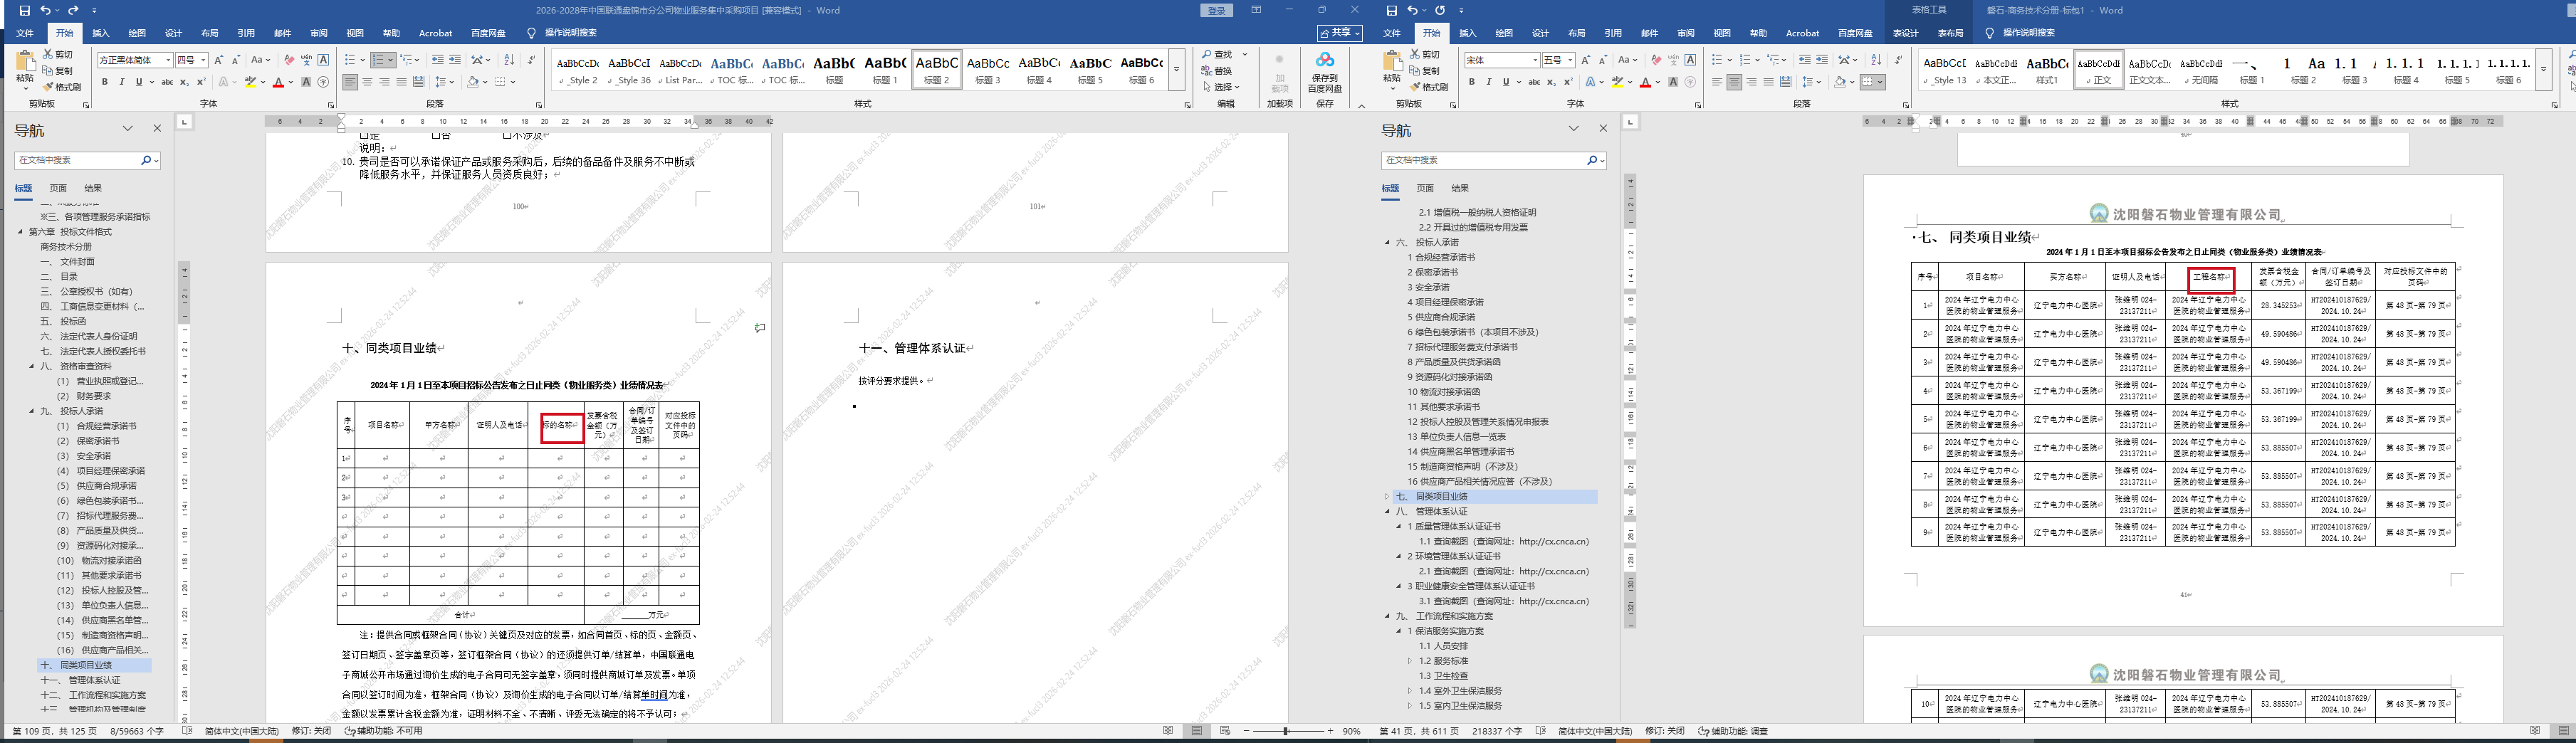Open the 审阅 tab in the left window

318,33
